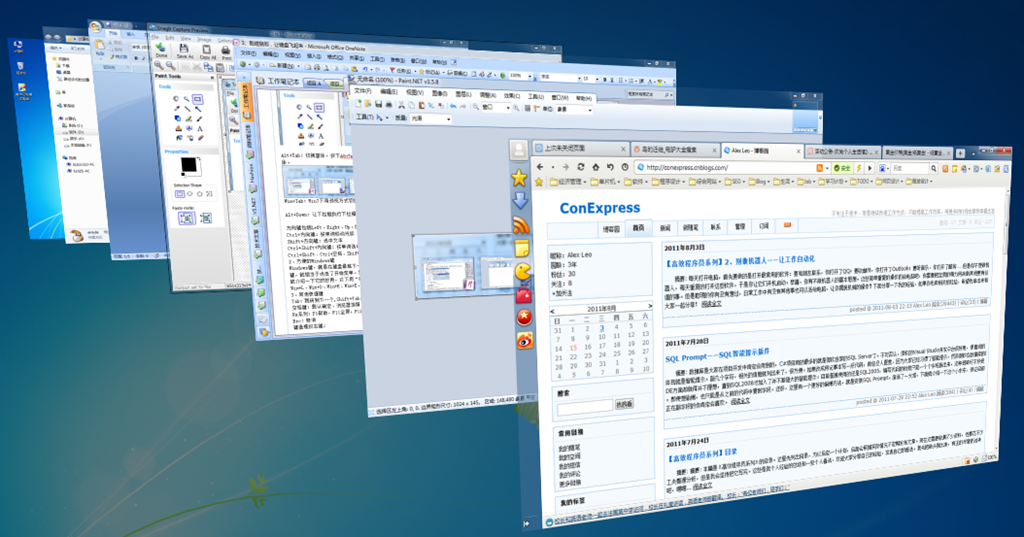Open the 程序设计 bookmark folder dropdown

click(x=669, y=182)
